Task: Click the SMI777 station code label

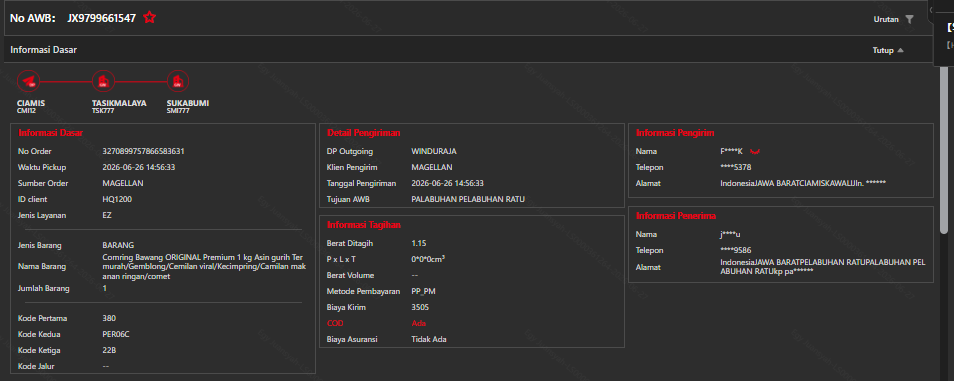Action: [x=178, y=111]
